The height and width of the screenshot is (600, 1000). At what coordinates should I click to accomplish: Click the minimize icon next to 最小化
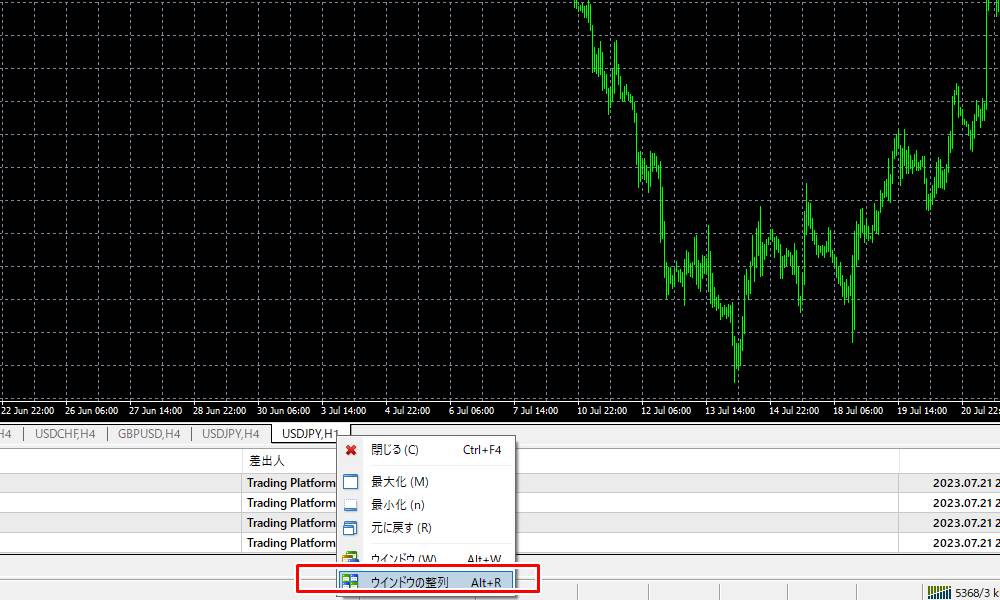point(351,505)
